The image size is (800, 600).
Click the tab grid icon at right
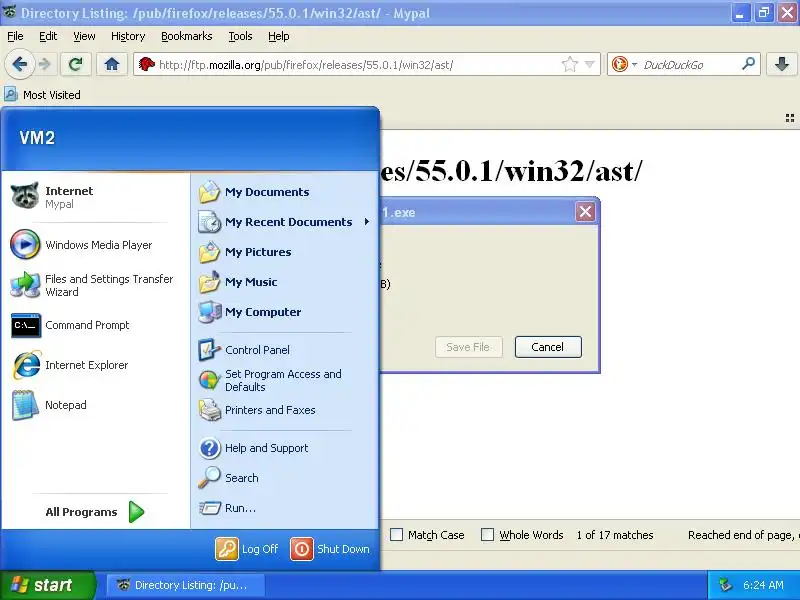tap(790, 118)
